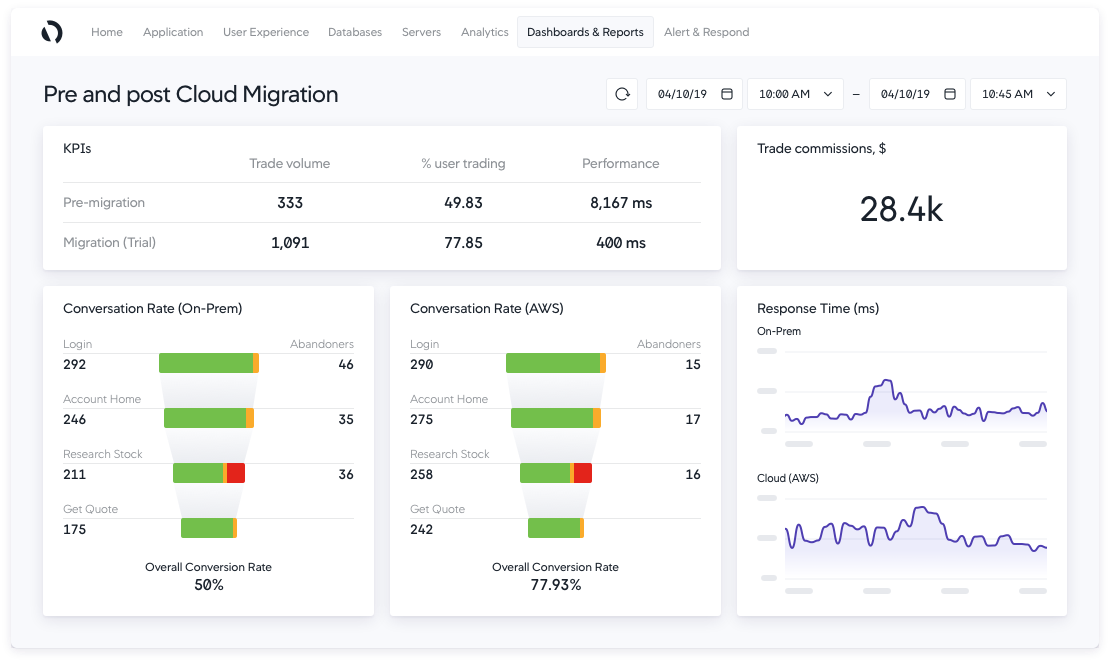The image size is (1110, 662).
Task: Click AWS Get Quote count 242
Action: 421,530
